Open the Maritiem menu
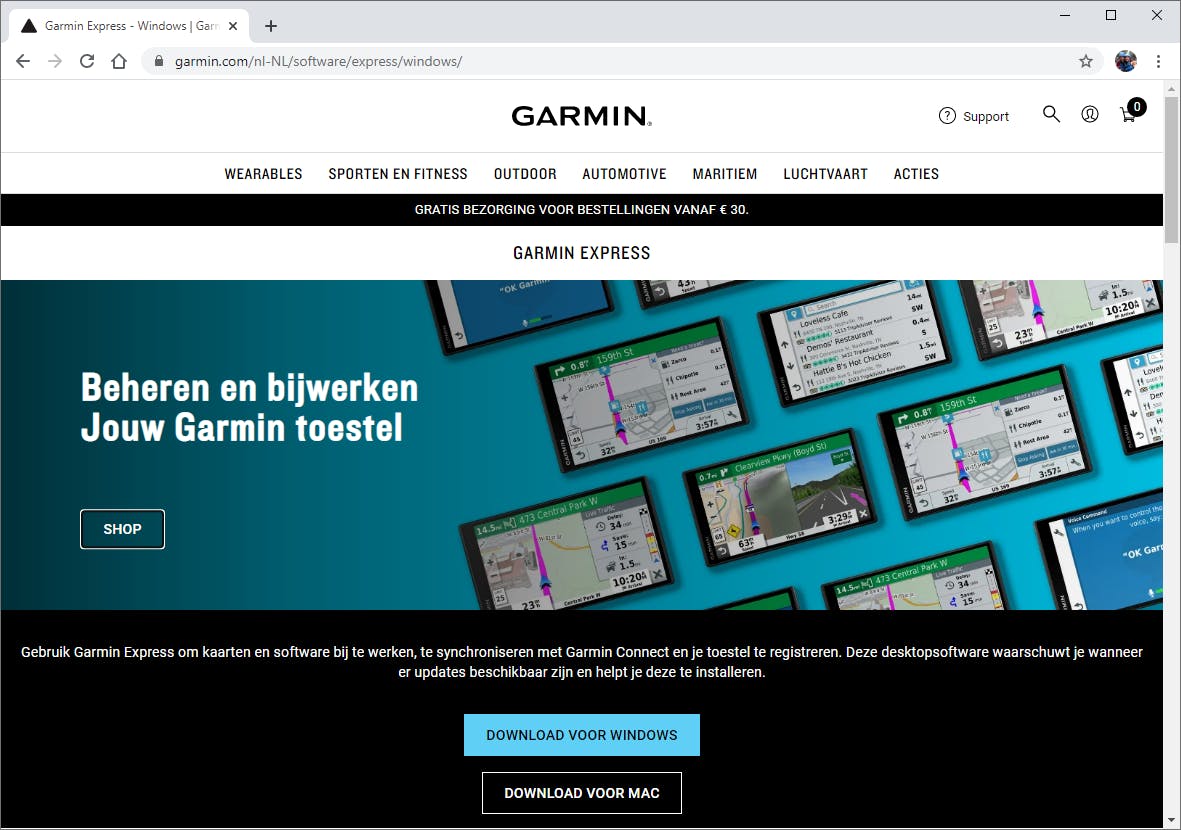Screen dimensions: 1181x830 (725, 174)
